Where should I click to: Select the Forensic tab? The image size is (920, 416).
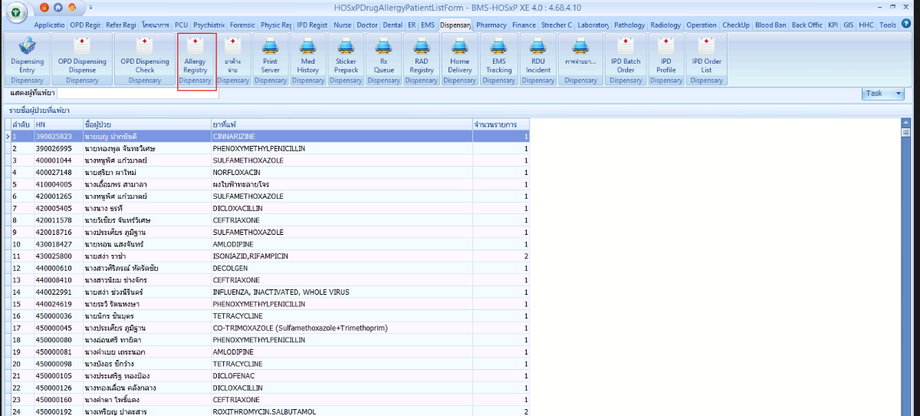coord(242,25)
